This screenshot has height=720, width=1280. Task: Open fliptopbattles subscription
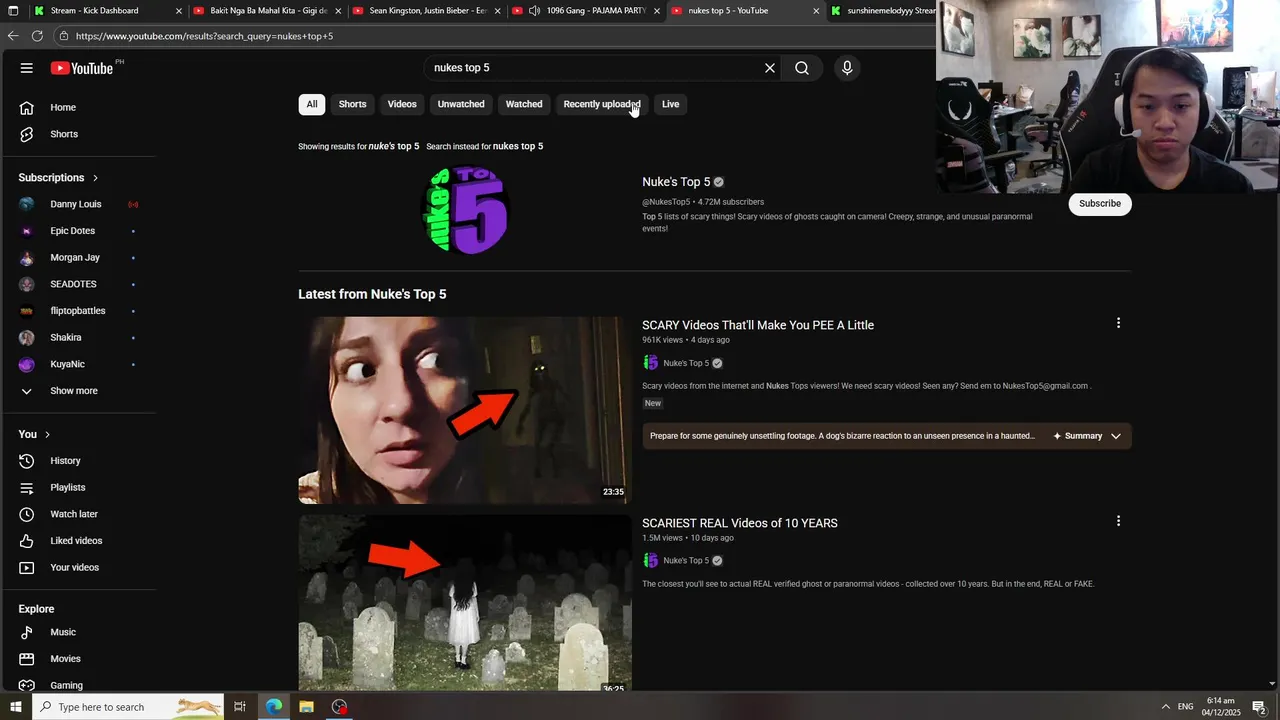[78, 311]
